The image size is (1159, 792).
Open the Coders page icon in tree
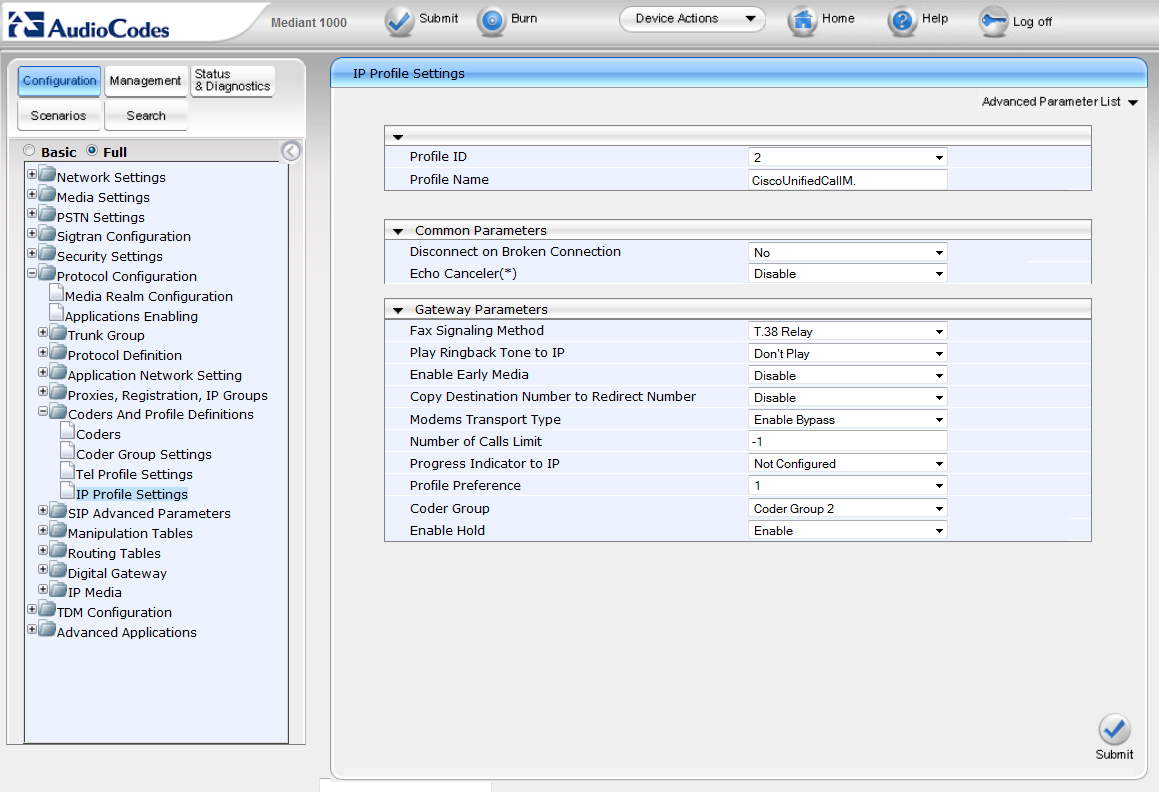pyautogui.click(x=67, y=434)
